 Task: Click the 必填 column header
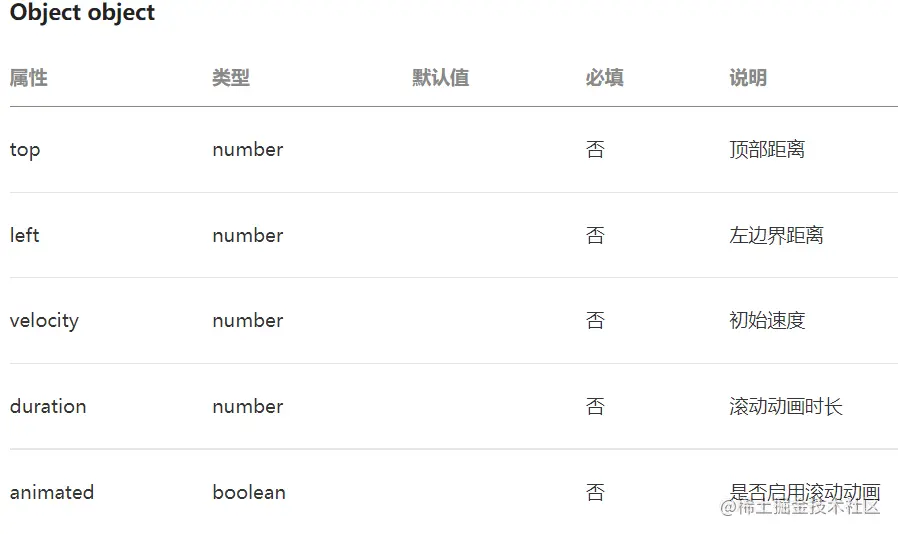click(604, 78)
